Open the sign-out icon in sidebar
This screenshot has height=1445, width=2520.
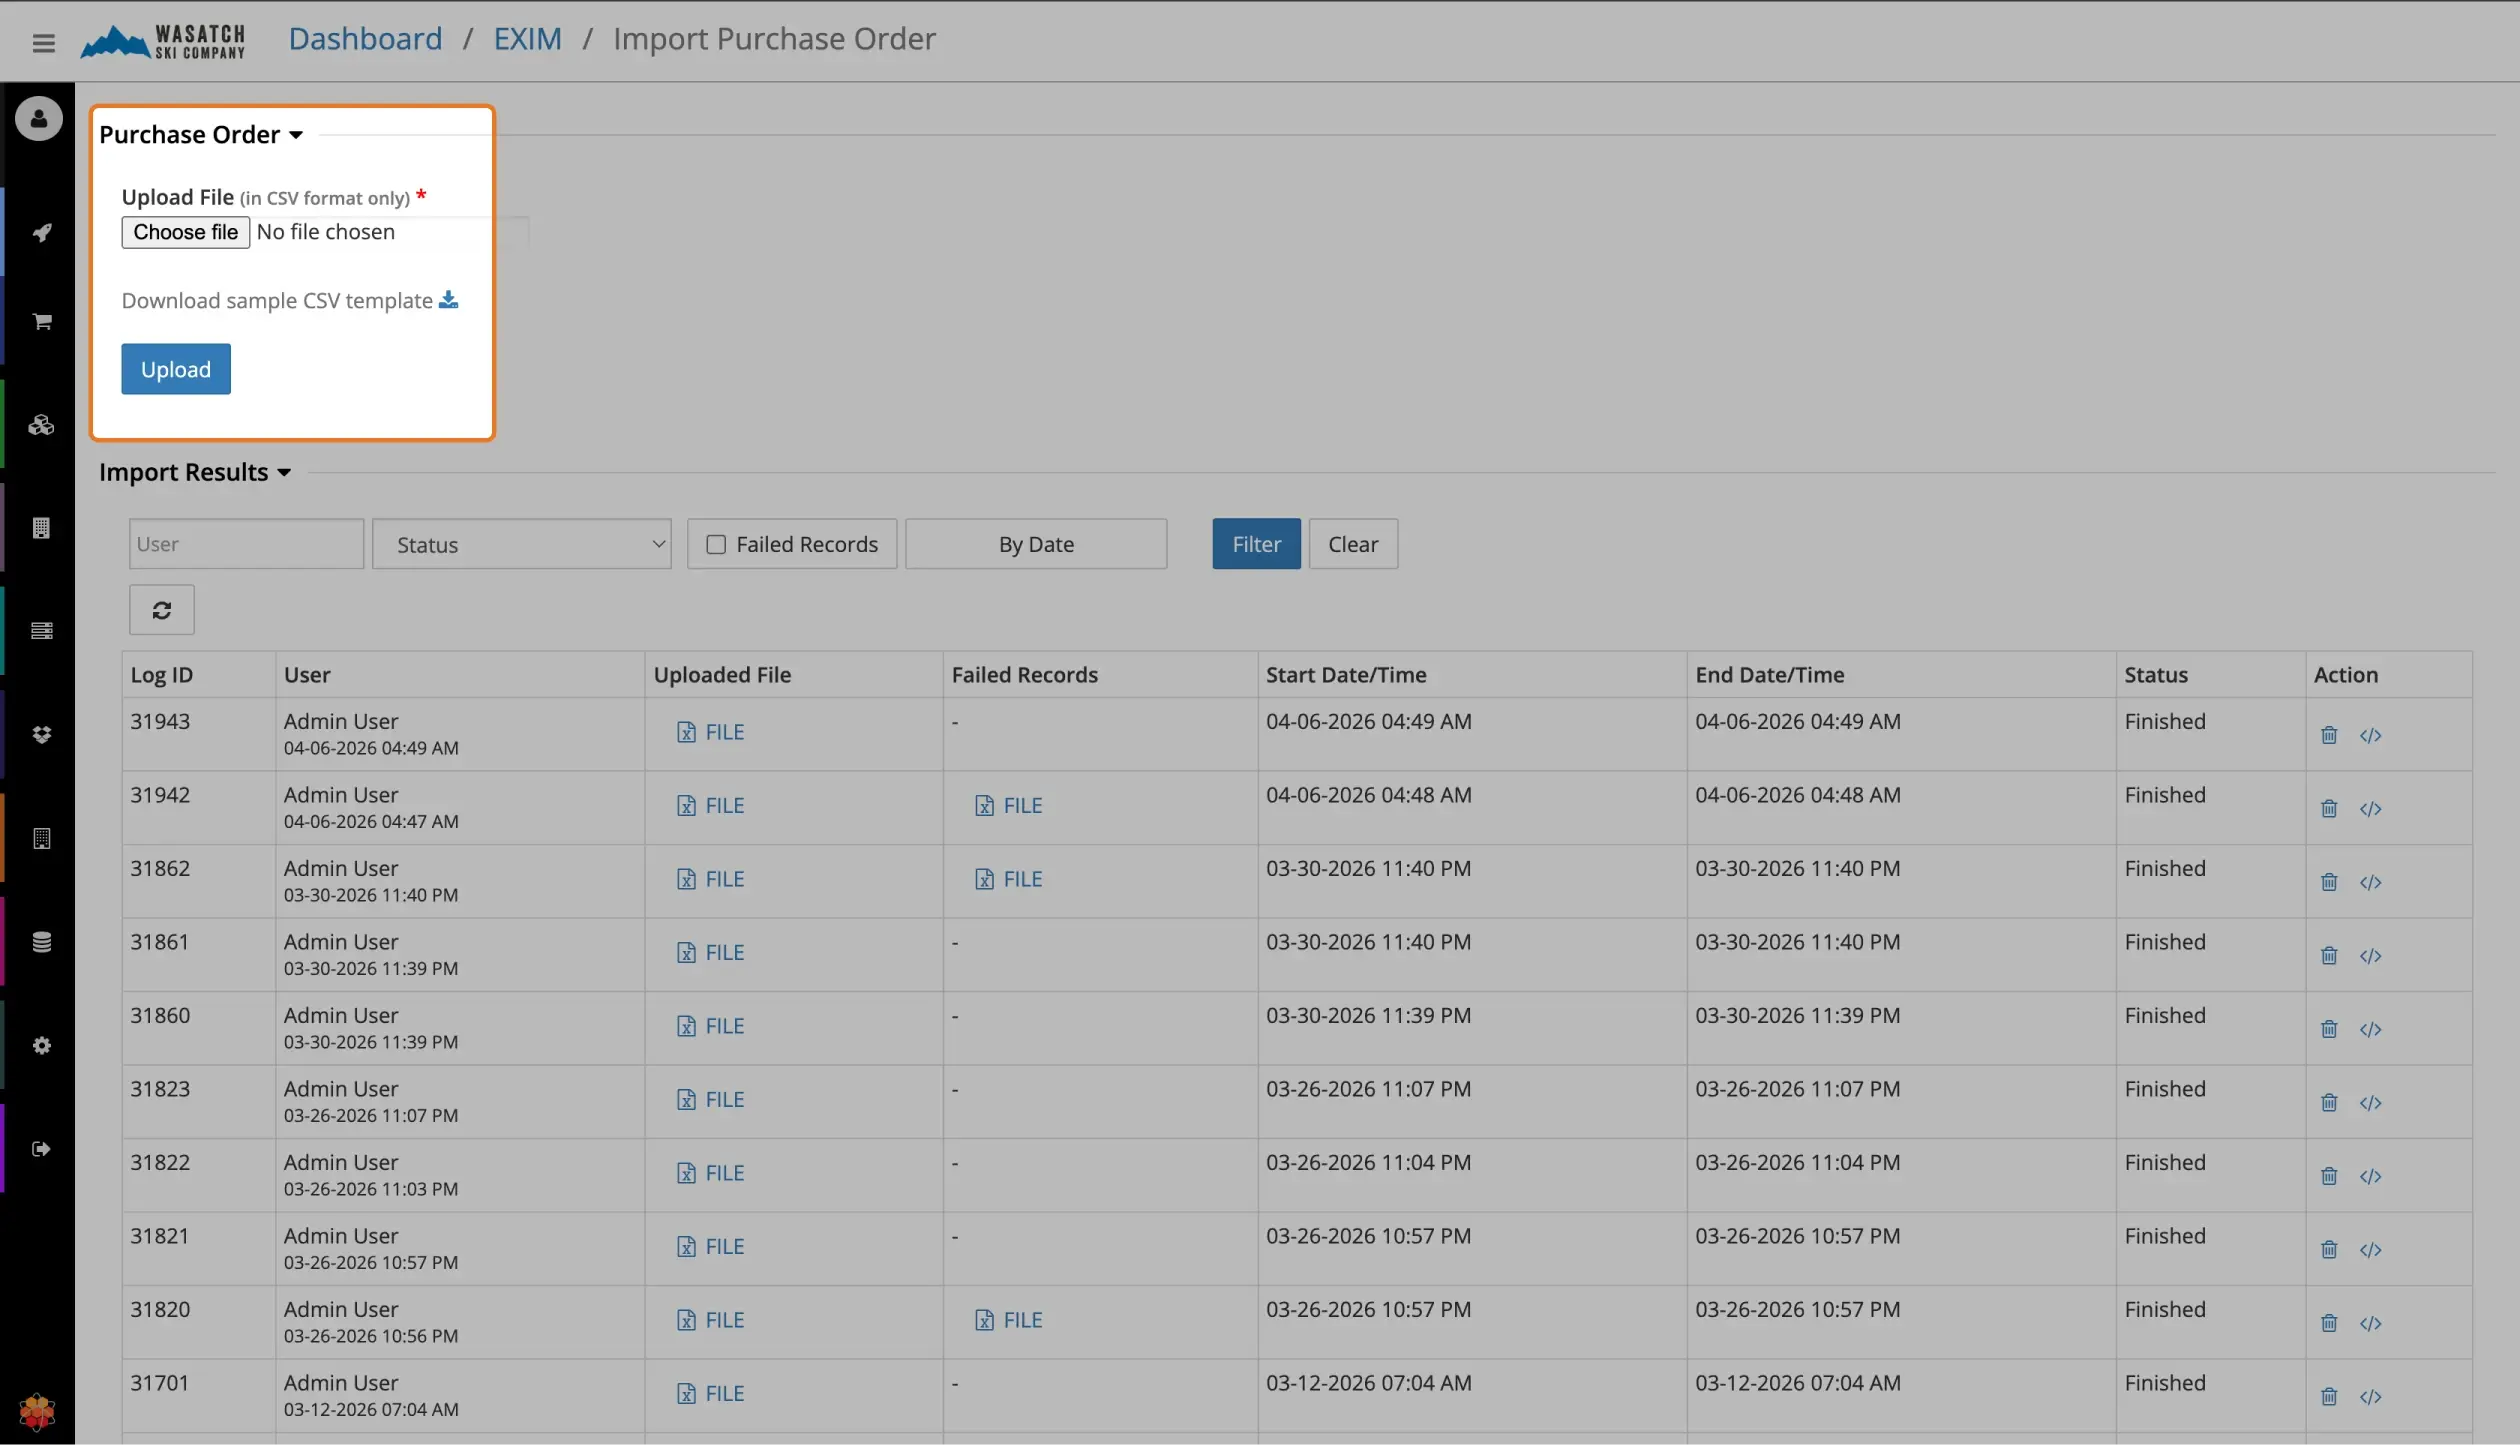(x=41, y=1148)
